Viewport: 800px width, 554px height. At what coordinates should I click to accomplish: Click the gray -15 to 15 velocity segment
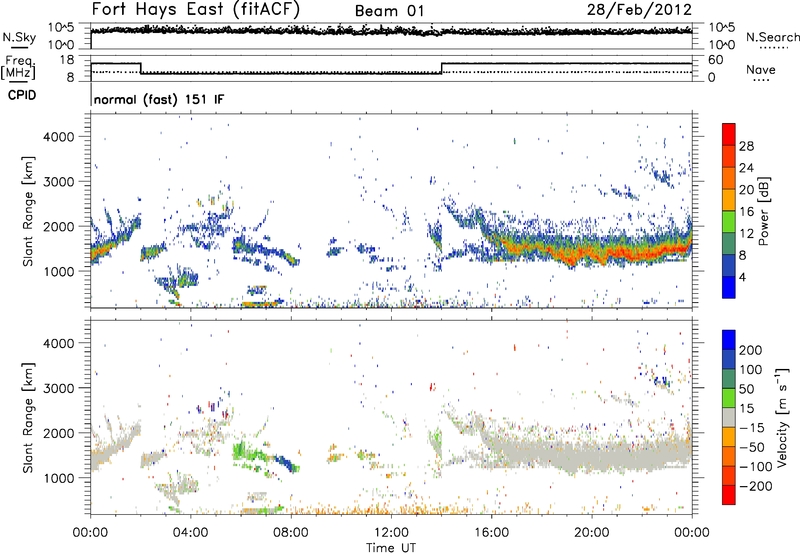(x=729, y=417)
